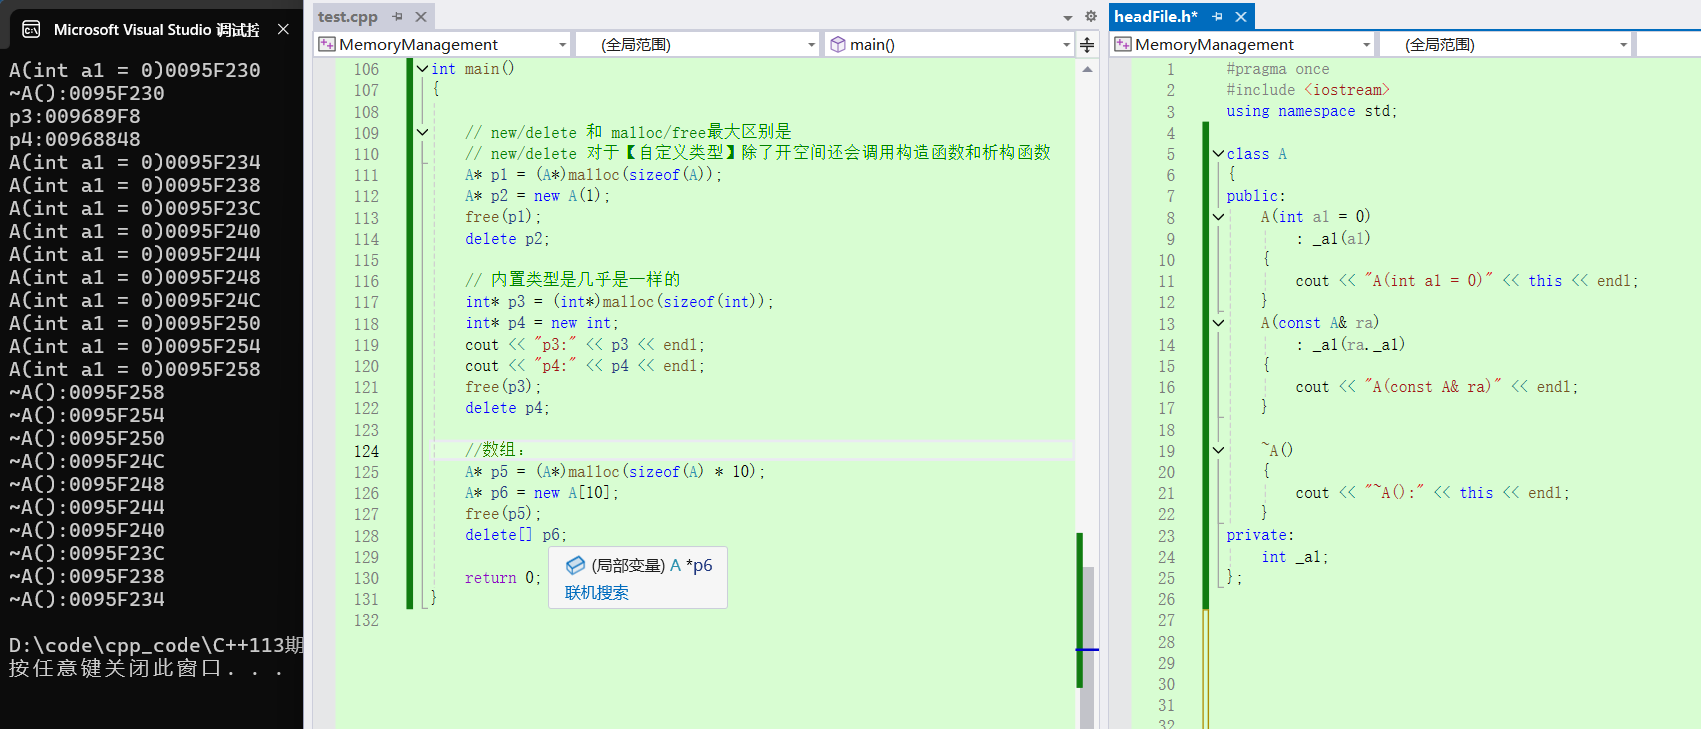This screenshot has height=729, width=1701.
Task: Click 'A* p6 = new A[10];' line
Action: point(542,493)
